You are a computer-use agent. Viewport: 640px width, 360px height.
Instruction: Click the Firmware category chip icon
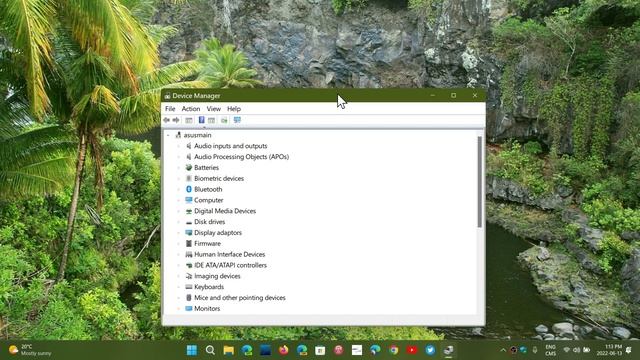(x=189, y=244)
